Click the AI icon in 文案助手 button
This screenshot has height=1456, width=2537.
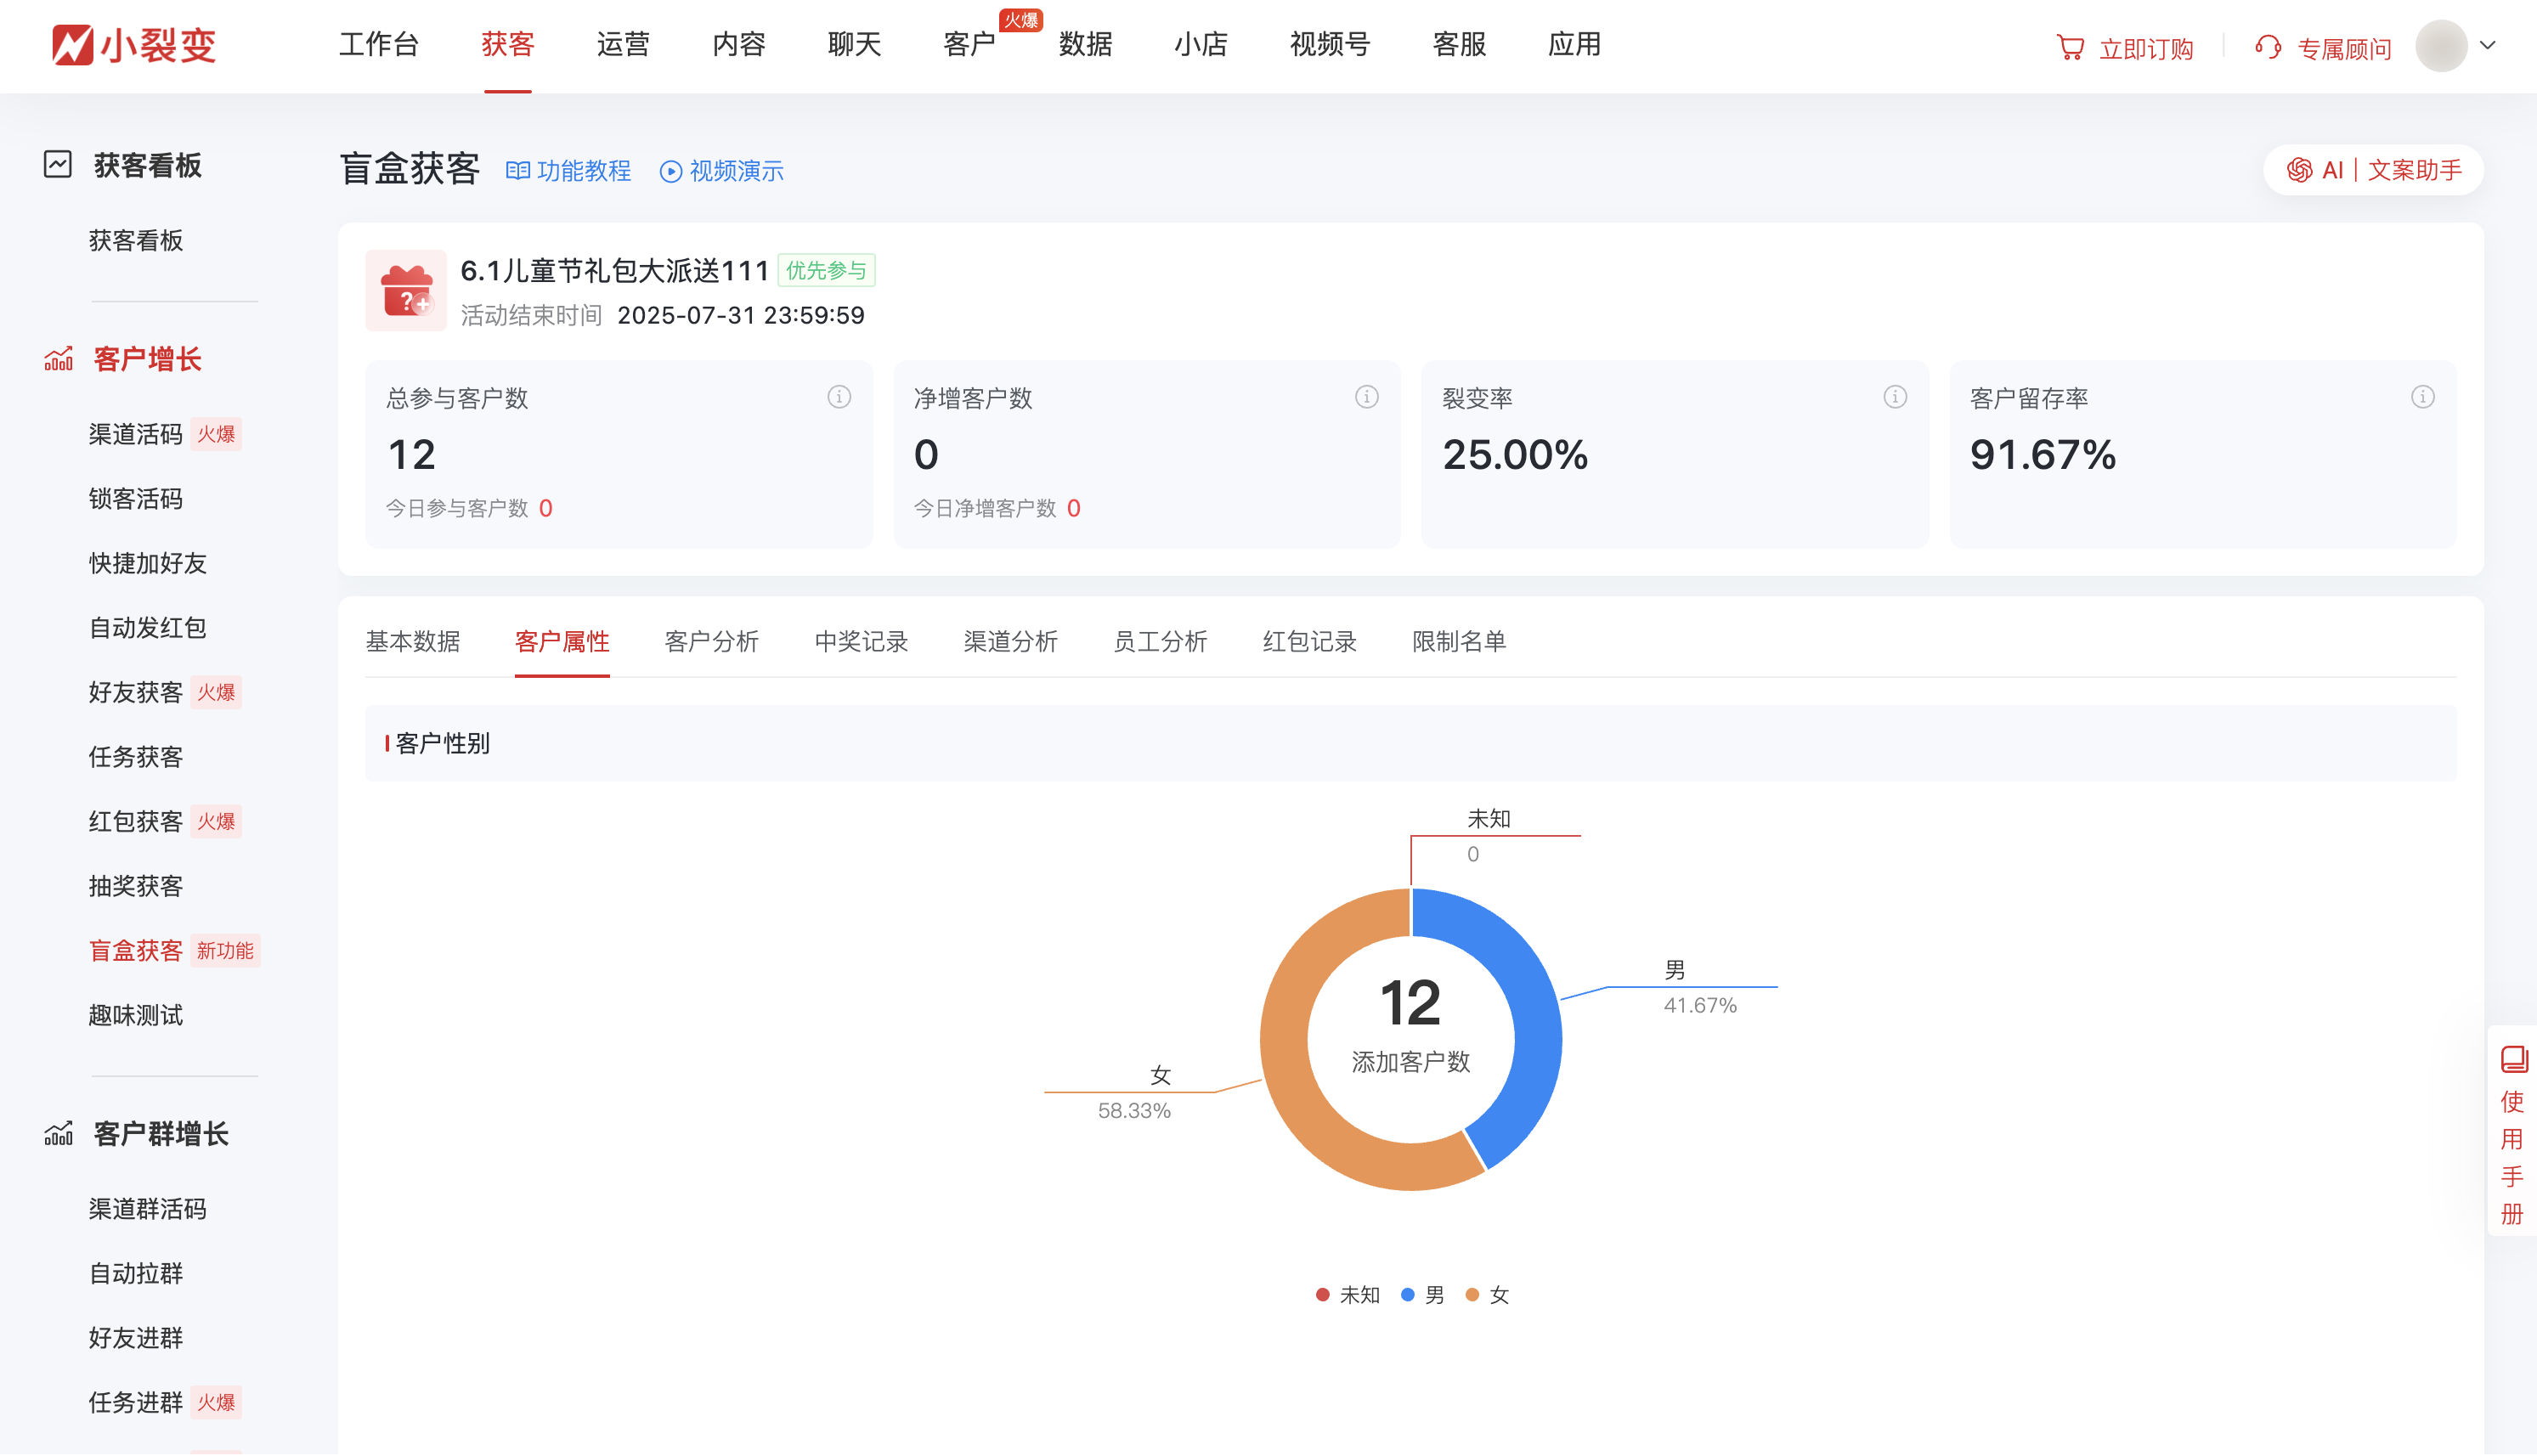(2302, 170)
